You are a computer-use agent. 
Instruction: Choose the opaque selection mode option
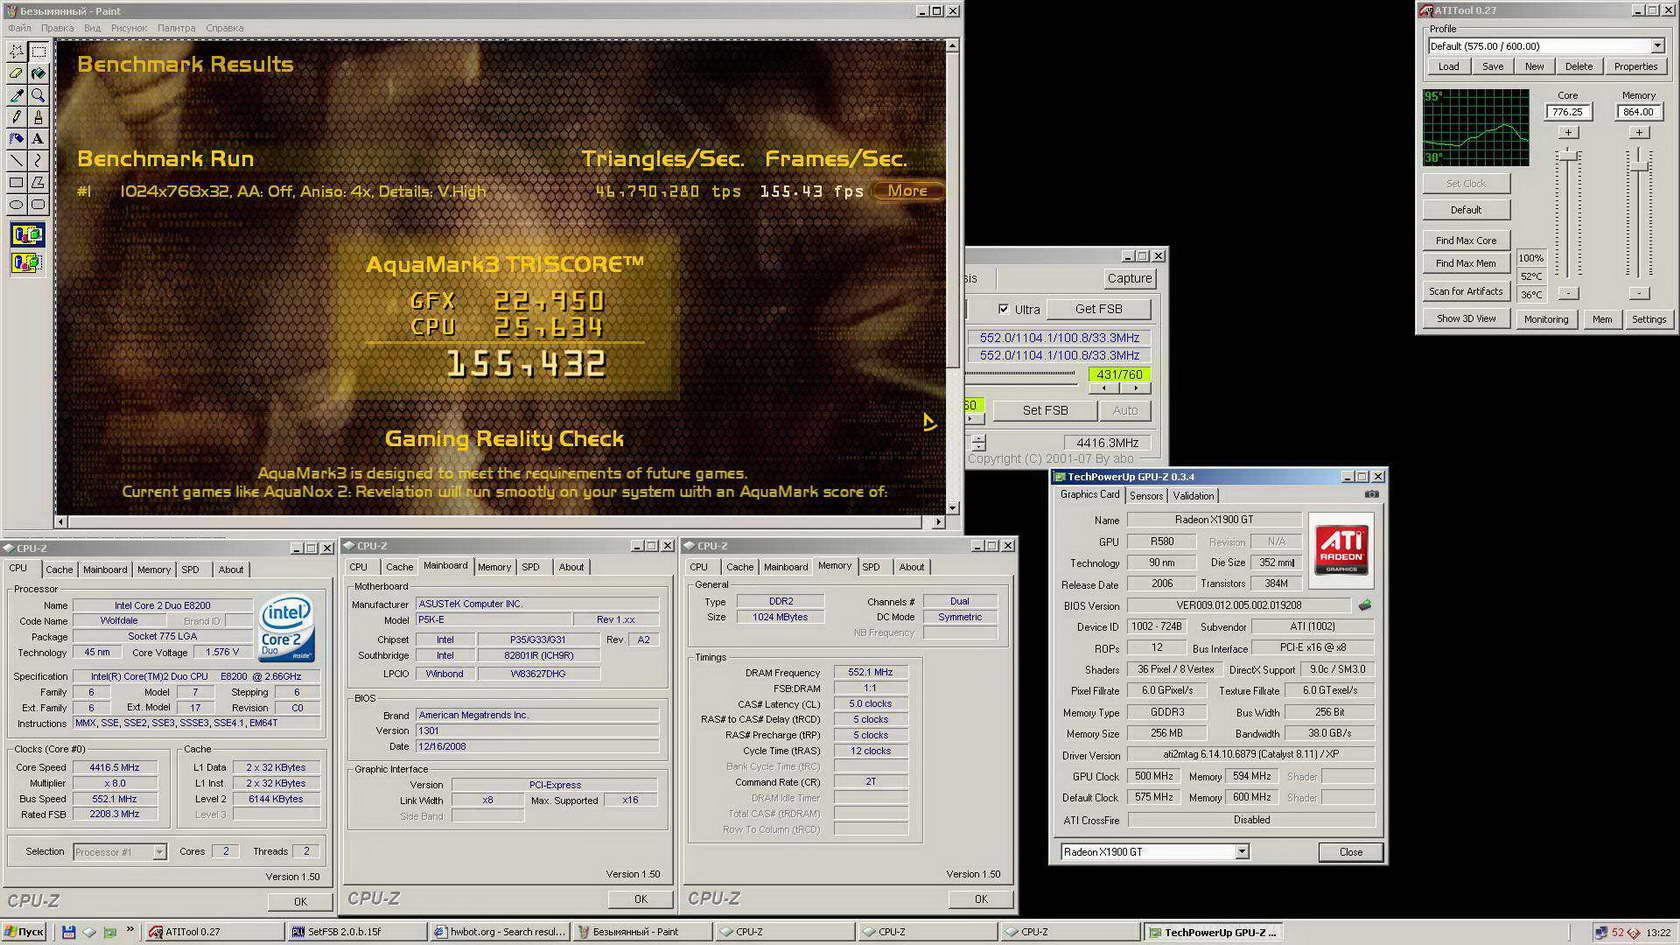click(27, 235)
